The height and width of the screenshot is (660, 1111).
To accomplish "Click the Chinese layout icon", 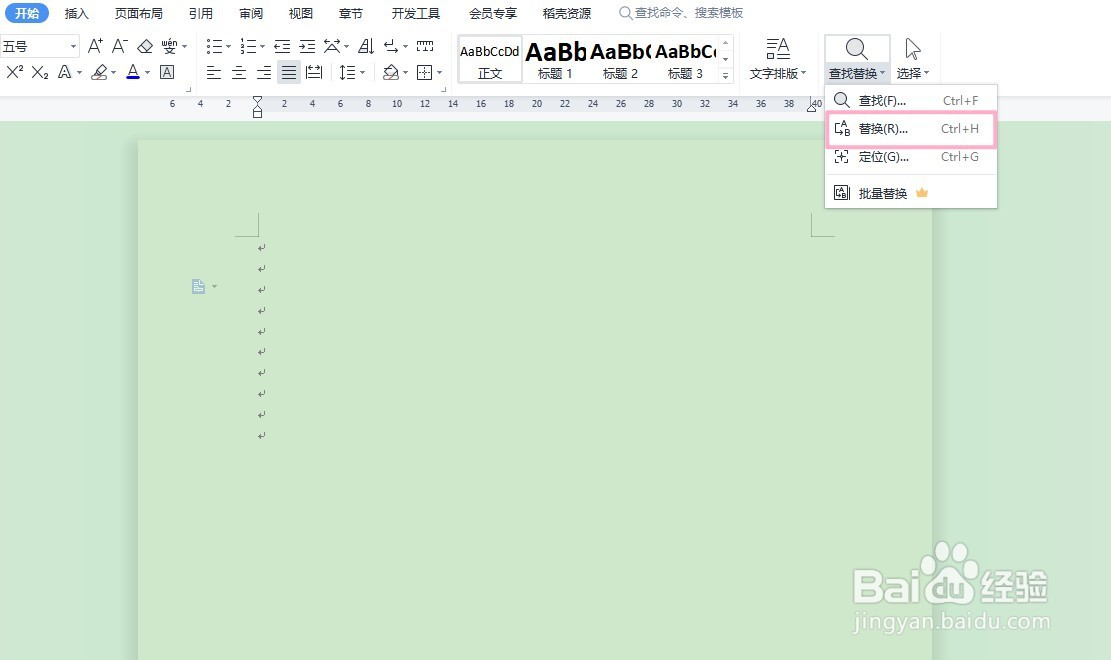I will 332,47.
